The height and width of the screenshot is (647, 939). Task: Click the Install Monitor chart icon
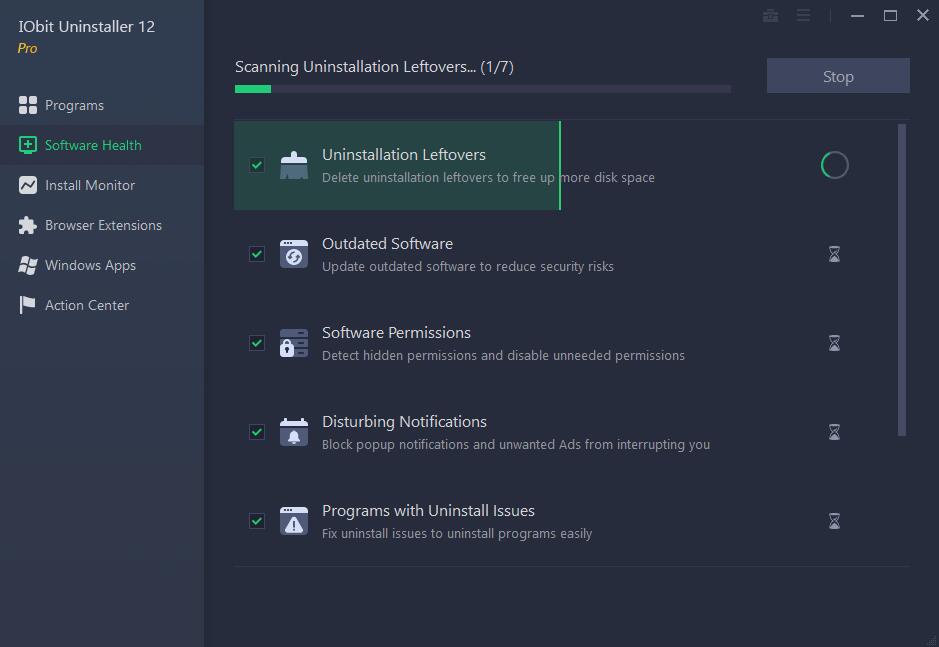[x=28, y=185]
